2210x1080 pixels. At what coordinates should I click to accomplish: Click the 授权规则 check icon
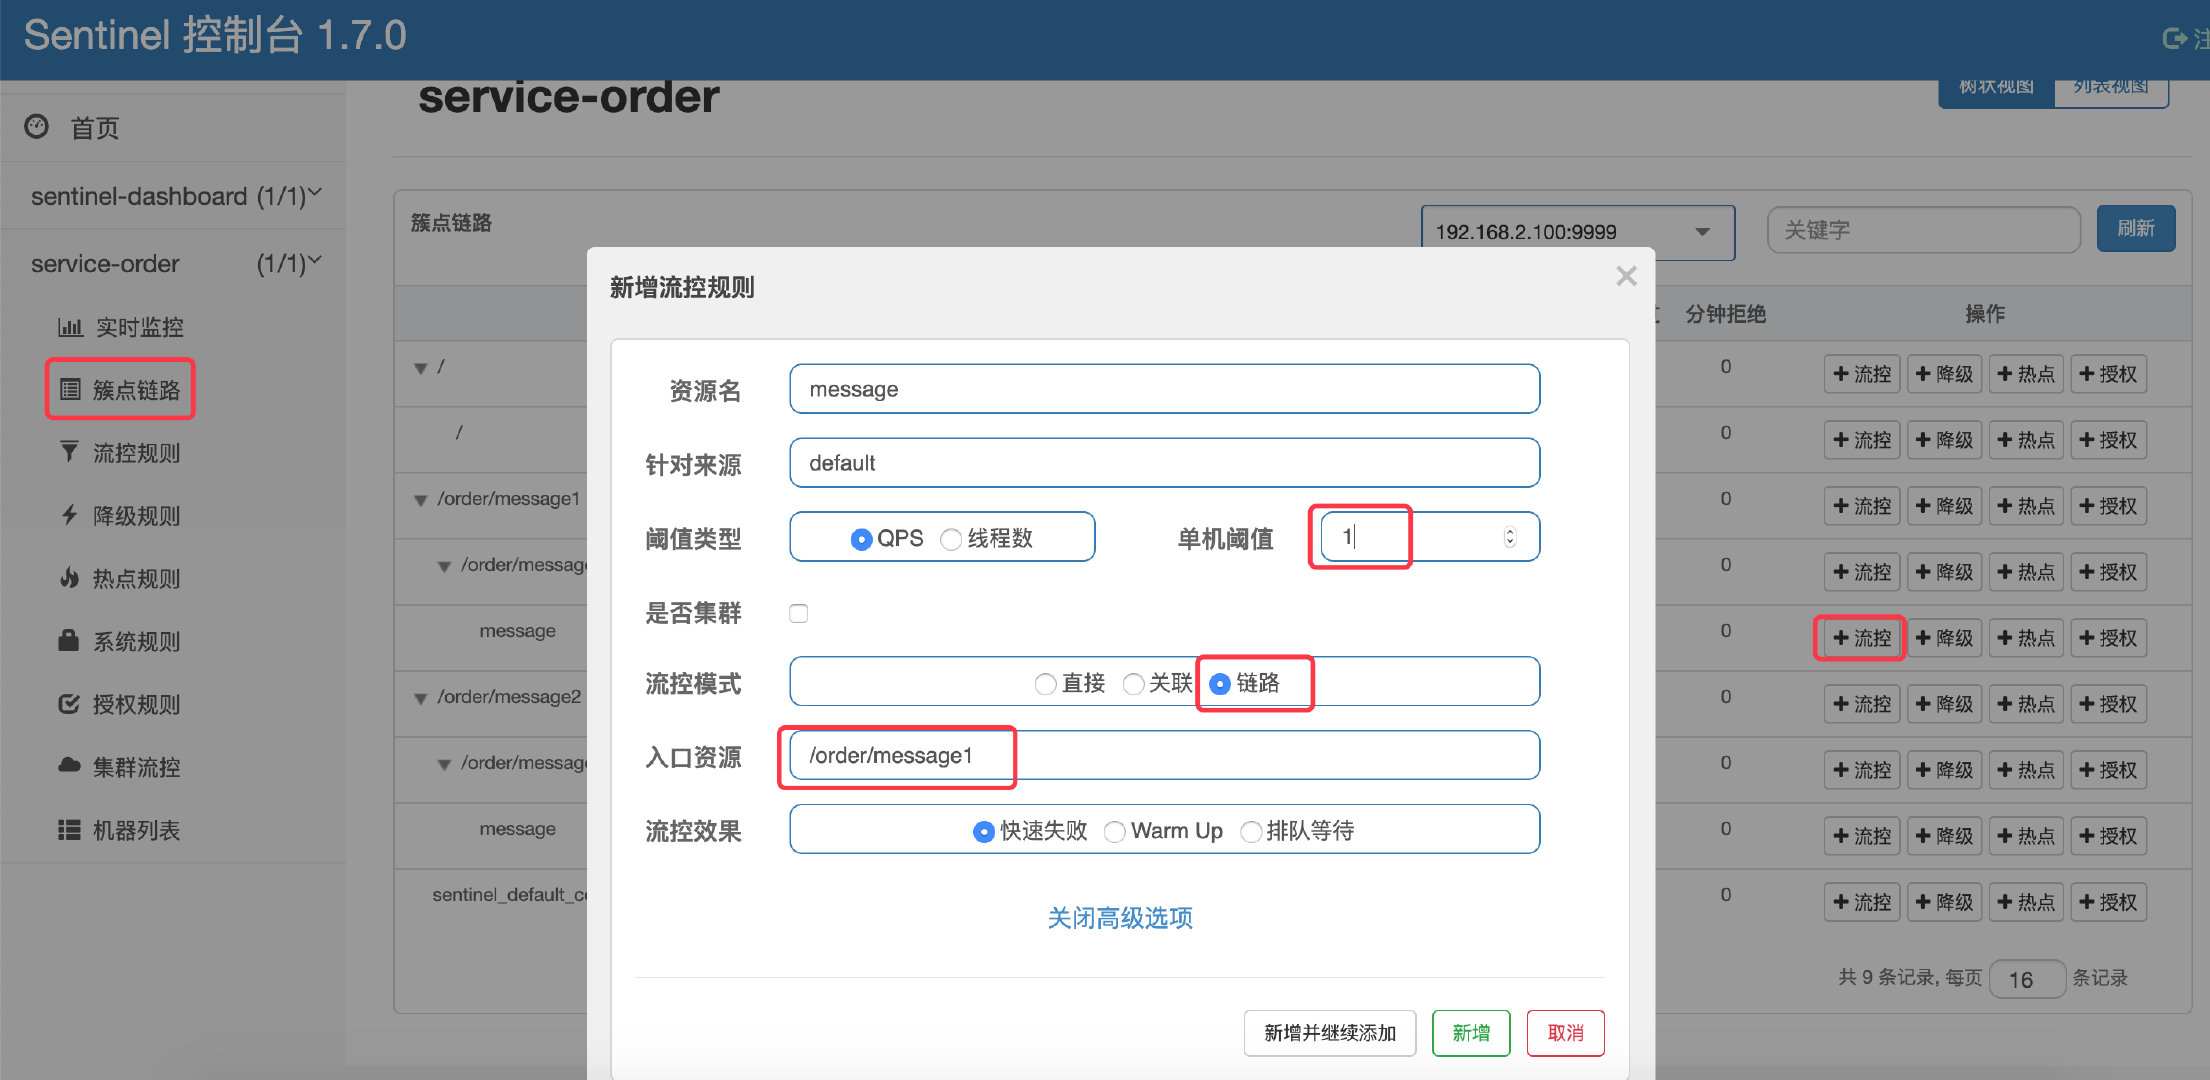69,704
